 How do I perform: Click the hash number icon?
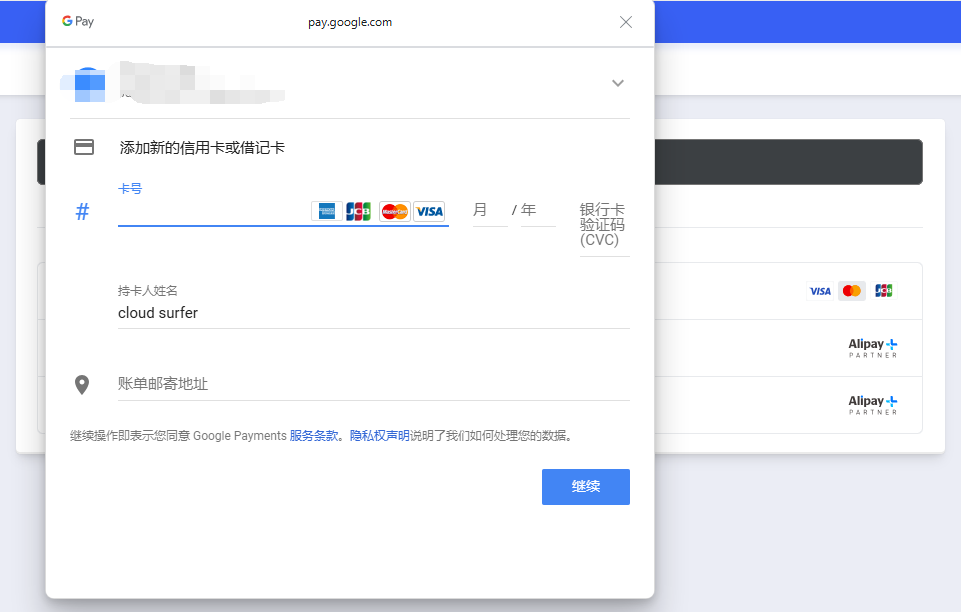(x=82, y=212)
